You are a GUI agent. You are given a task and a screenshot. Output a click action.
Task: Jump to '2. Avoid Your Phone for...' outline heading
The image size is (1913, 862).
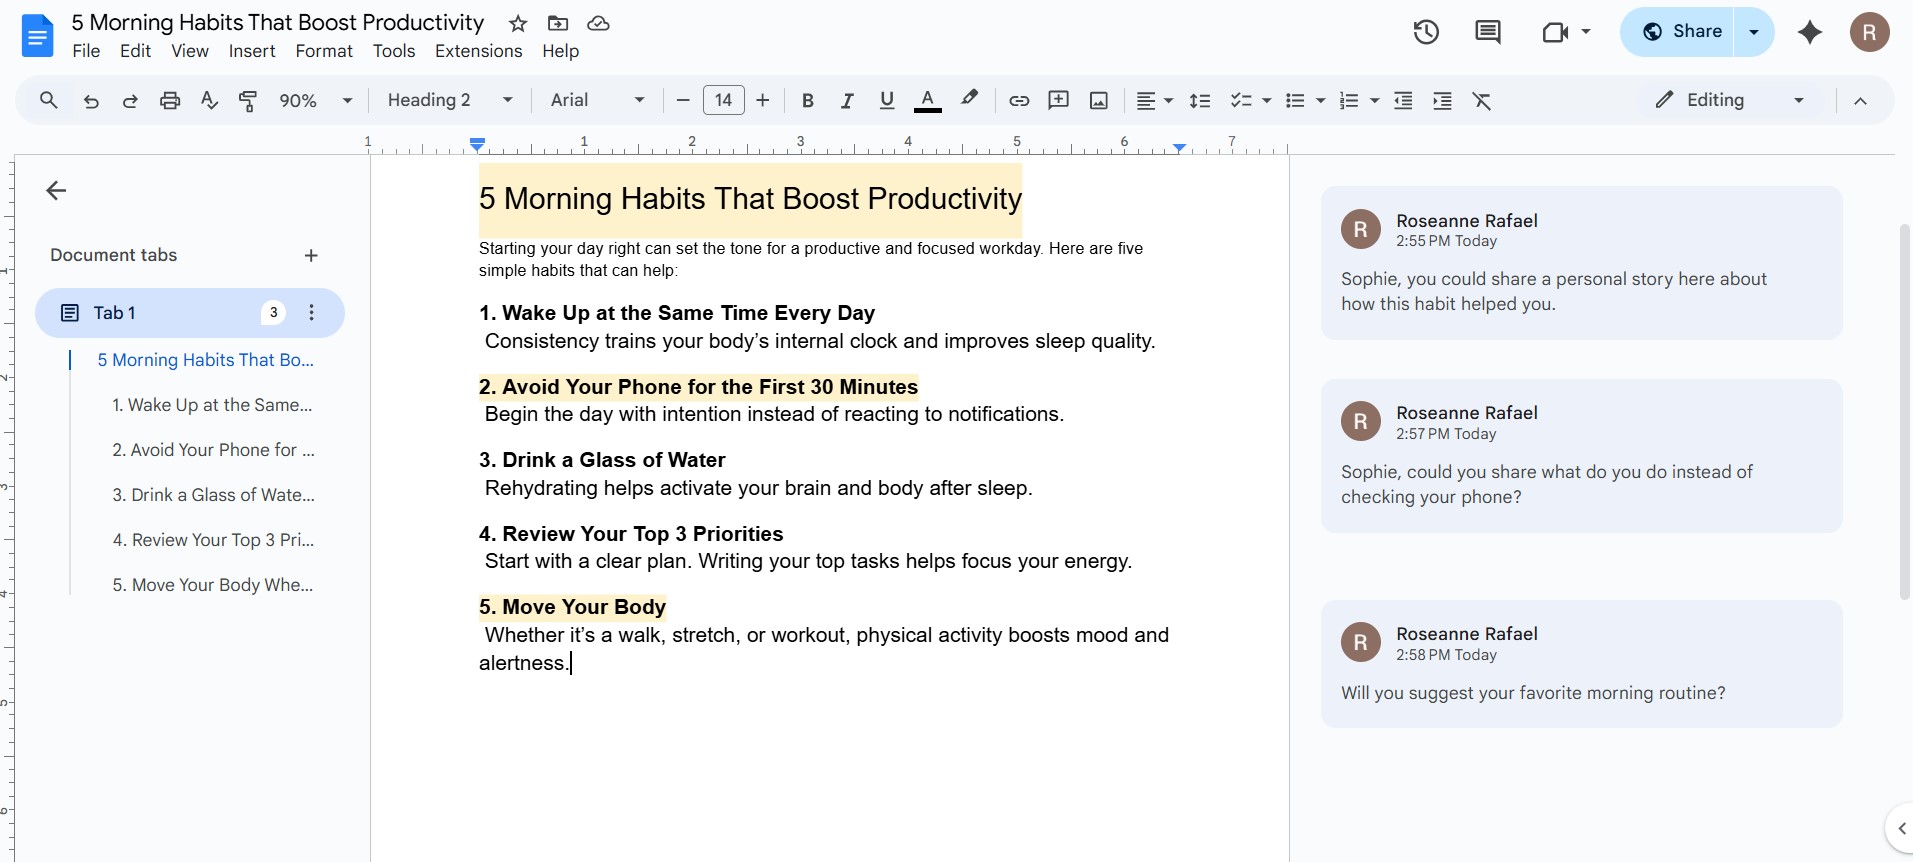pos(213,450)
